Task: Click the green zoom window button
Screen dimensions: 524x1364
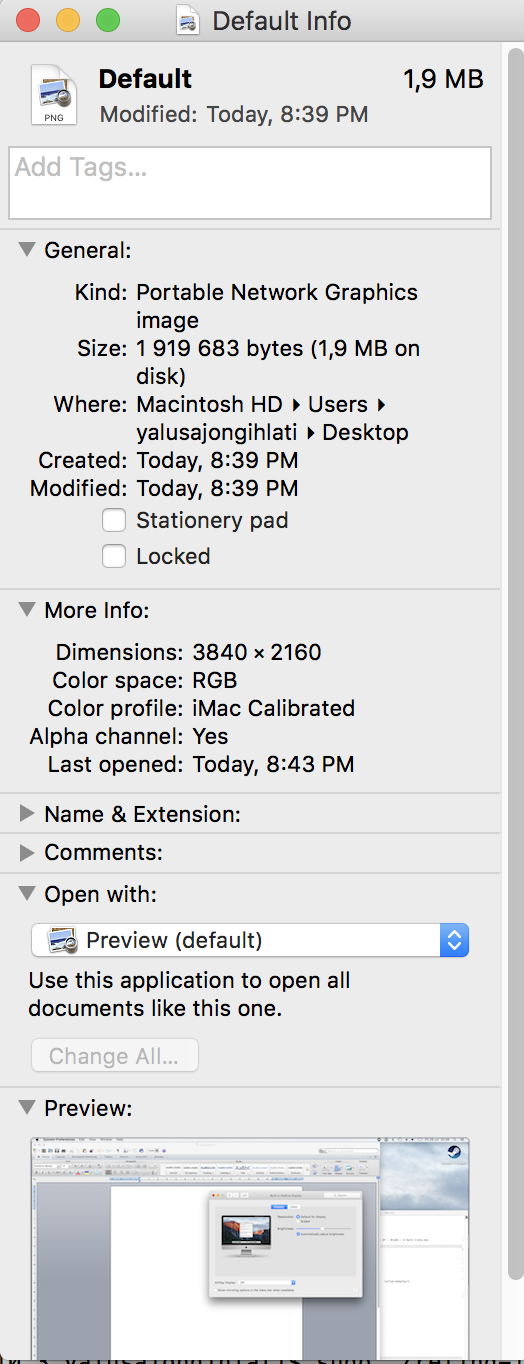Action: pos(107,20)
